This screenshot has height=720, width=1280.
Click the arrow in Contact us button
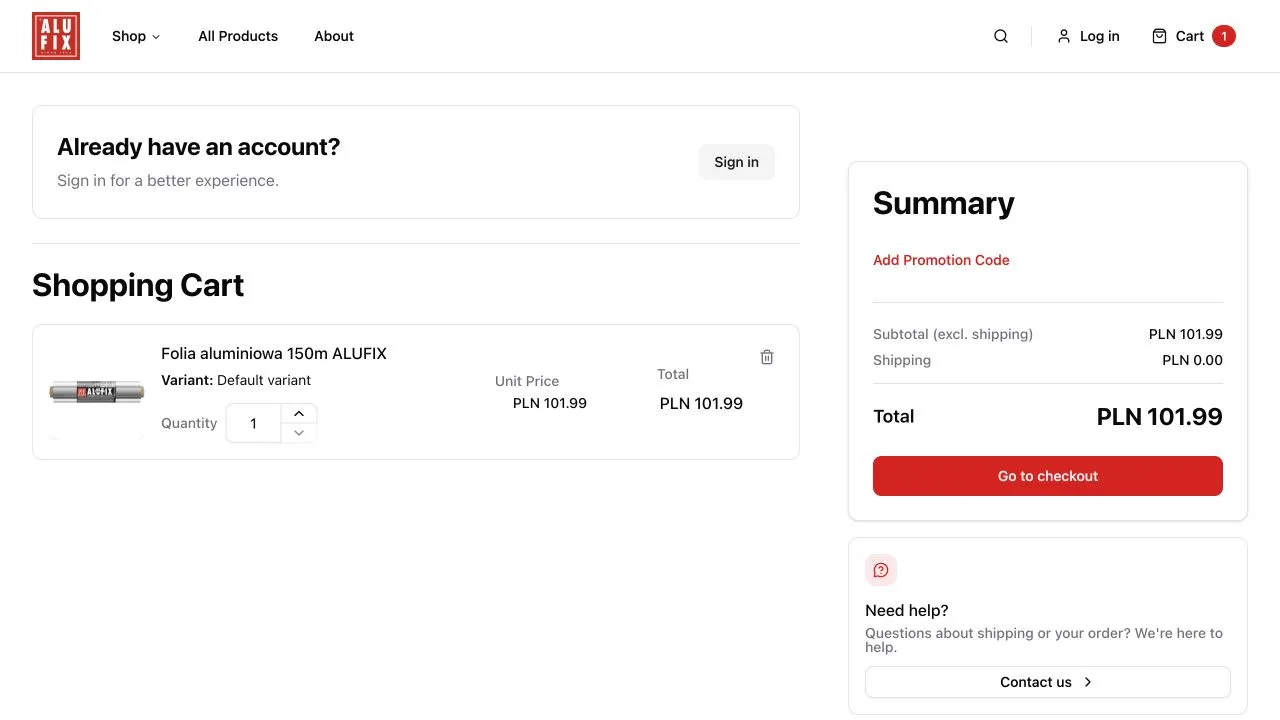point(1088,682)
